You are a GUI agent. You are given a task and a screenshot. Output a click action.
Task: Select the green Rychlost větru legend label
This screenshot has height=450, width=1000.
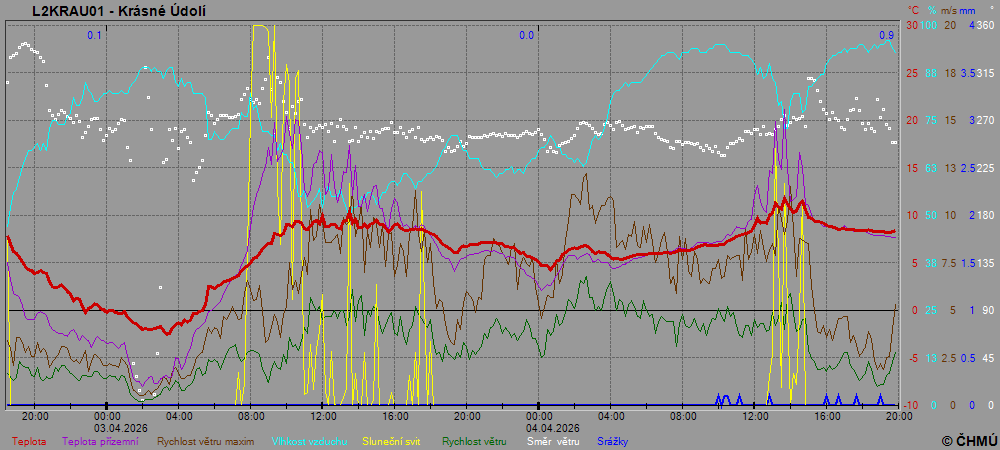[473, 440]
